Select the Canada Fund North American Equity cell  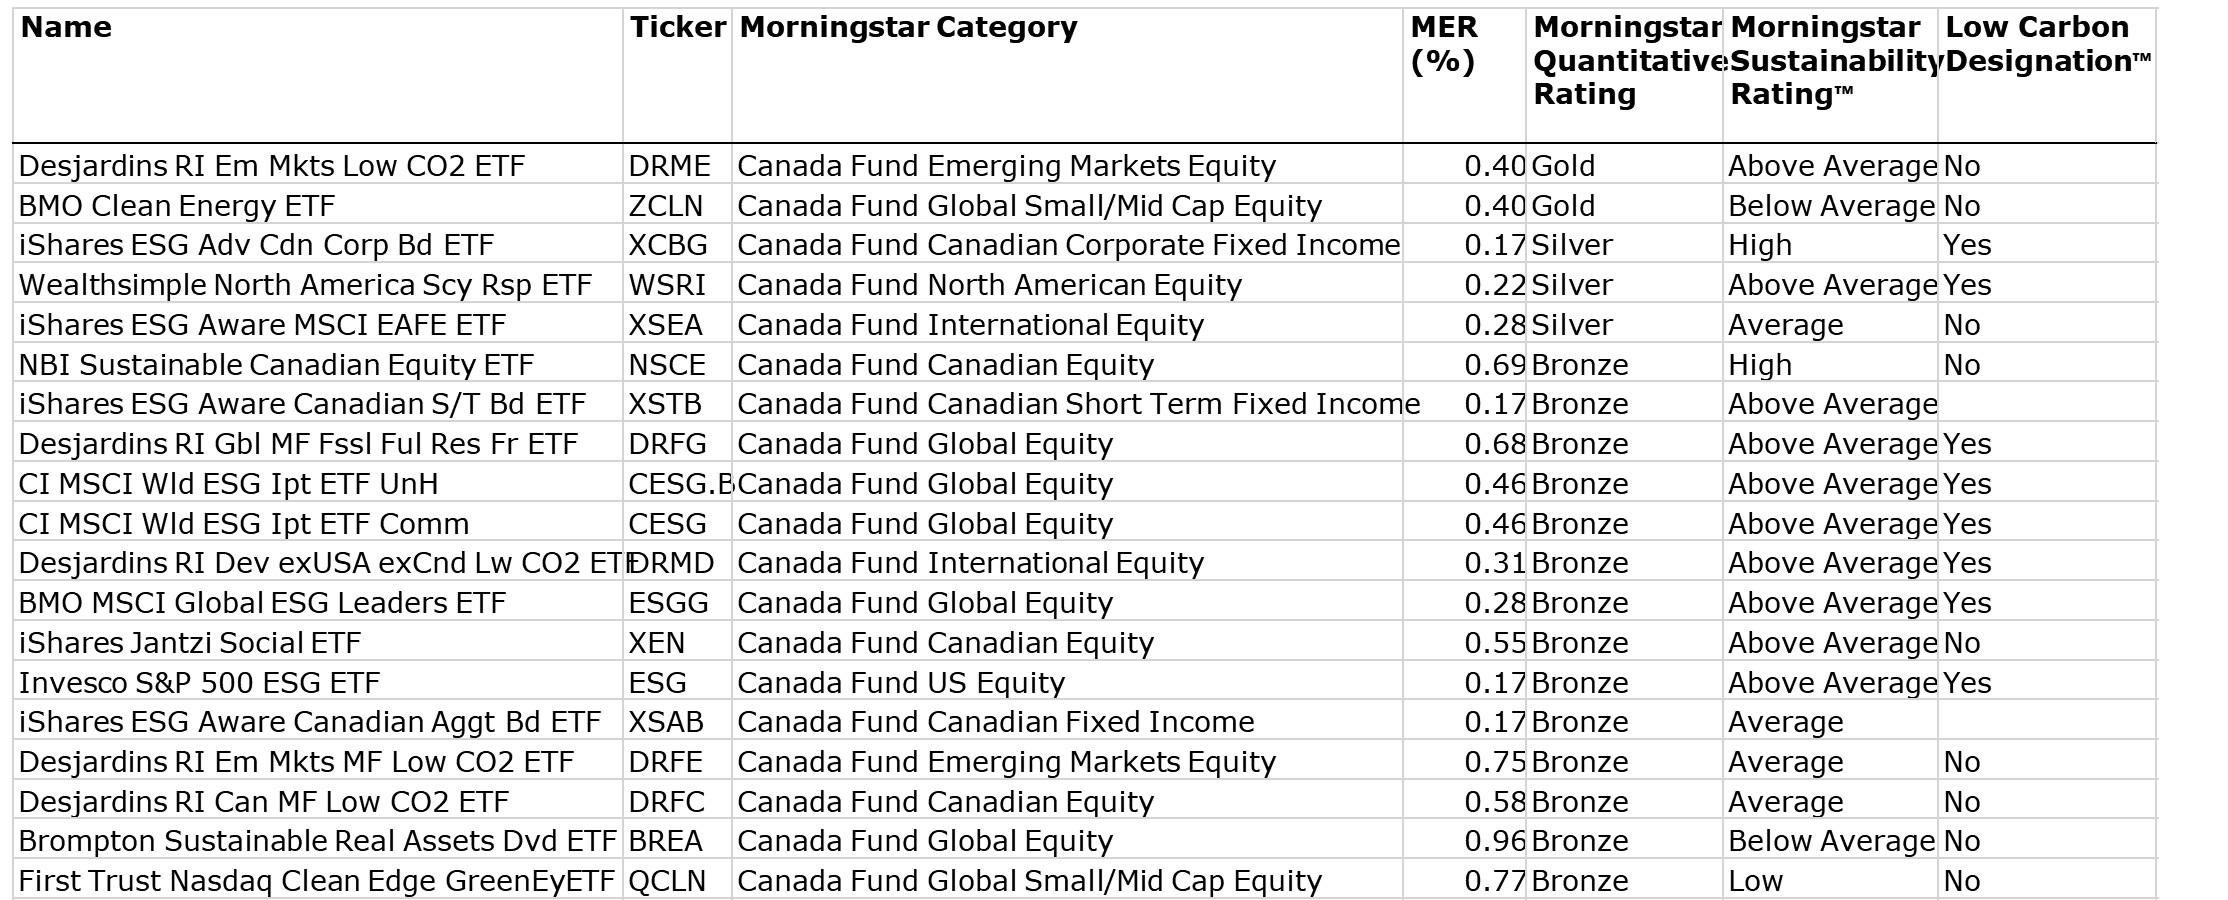tap(989, 286)
